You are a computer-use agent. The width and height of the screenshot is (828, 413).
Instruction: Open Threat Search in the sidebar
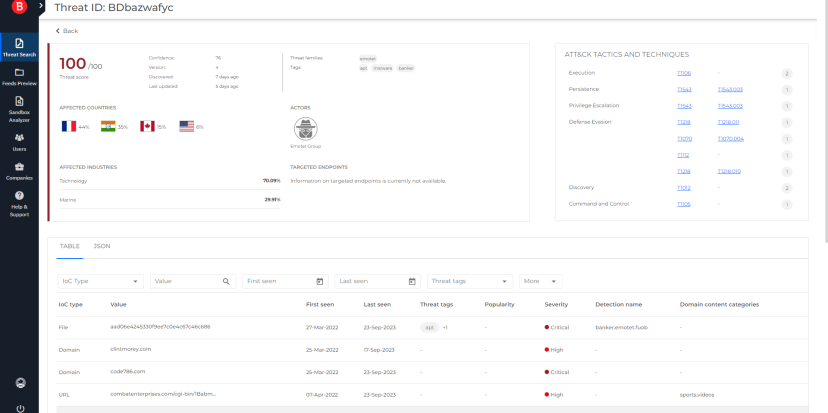(19, 47)
